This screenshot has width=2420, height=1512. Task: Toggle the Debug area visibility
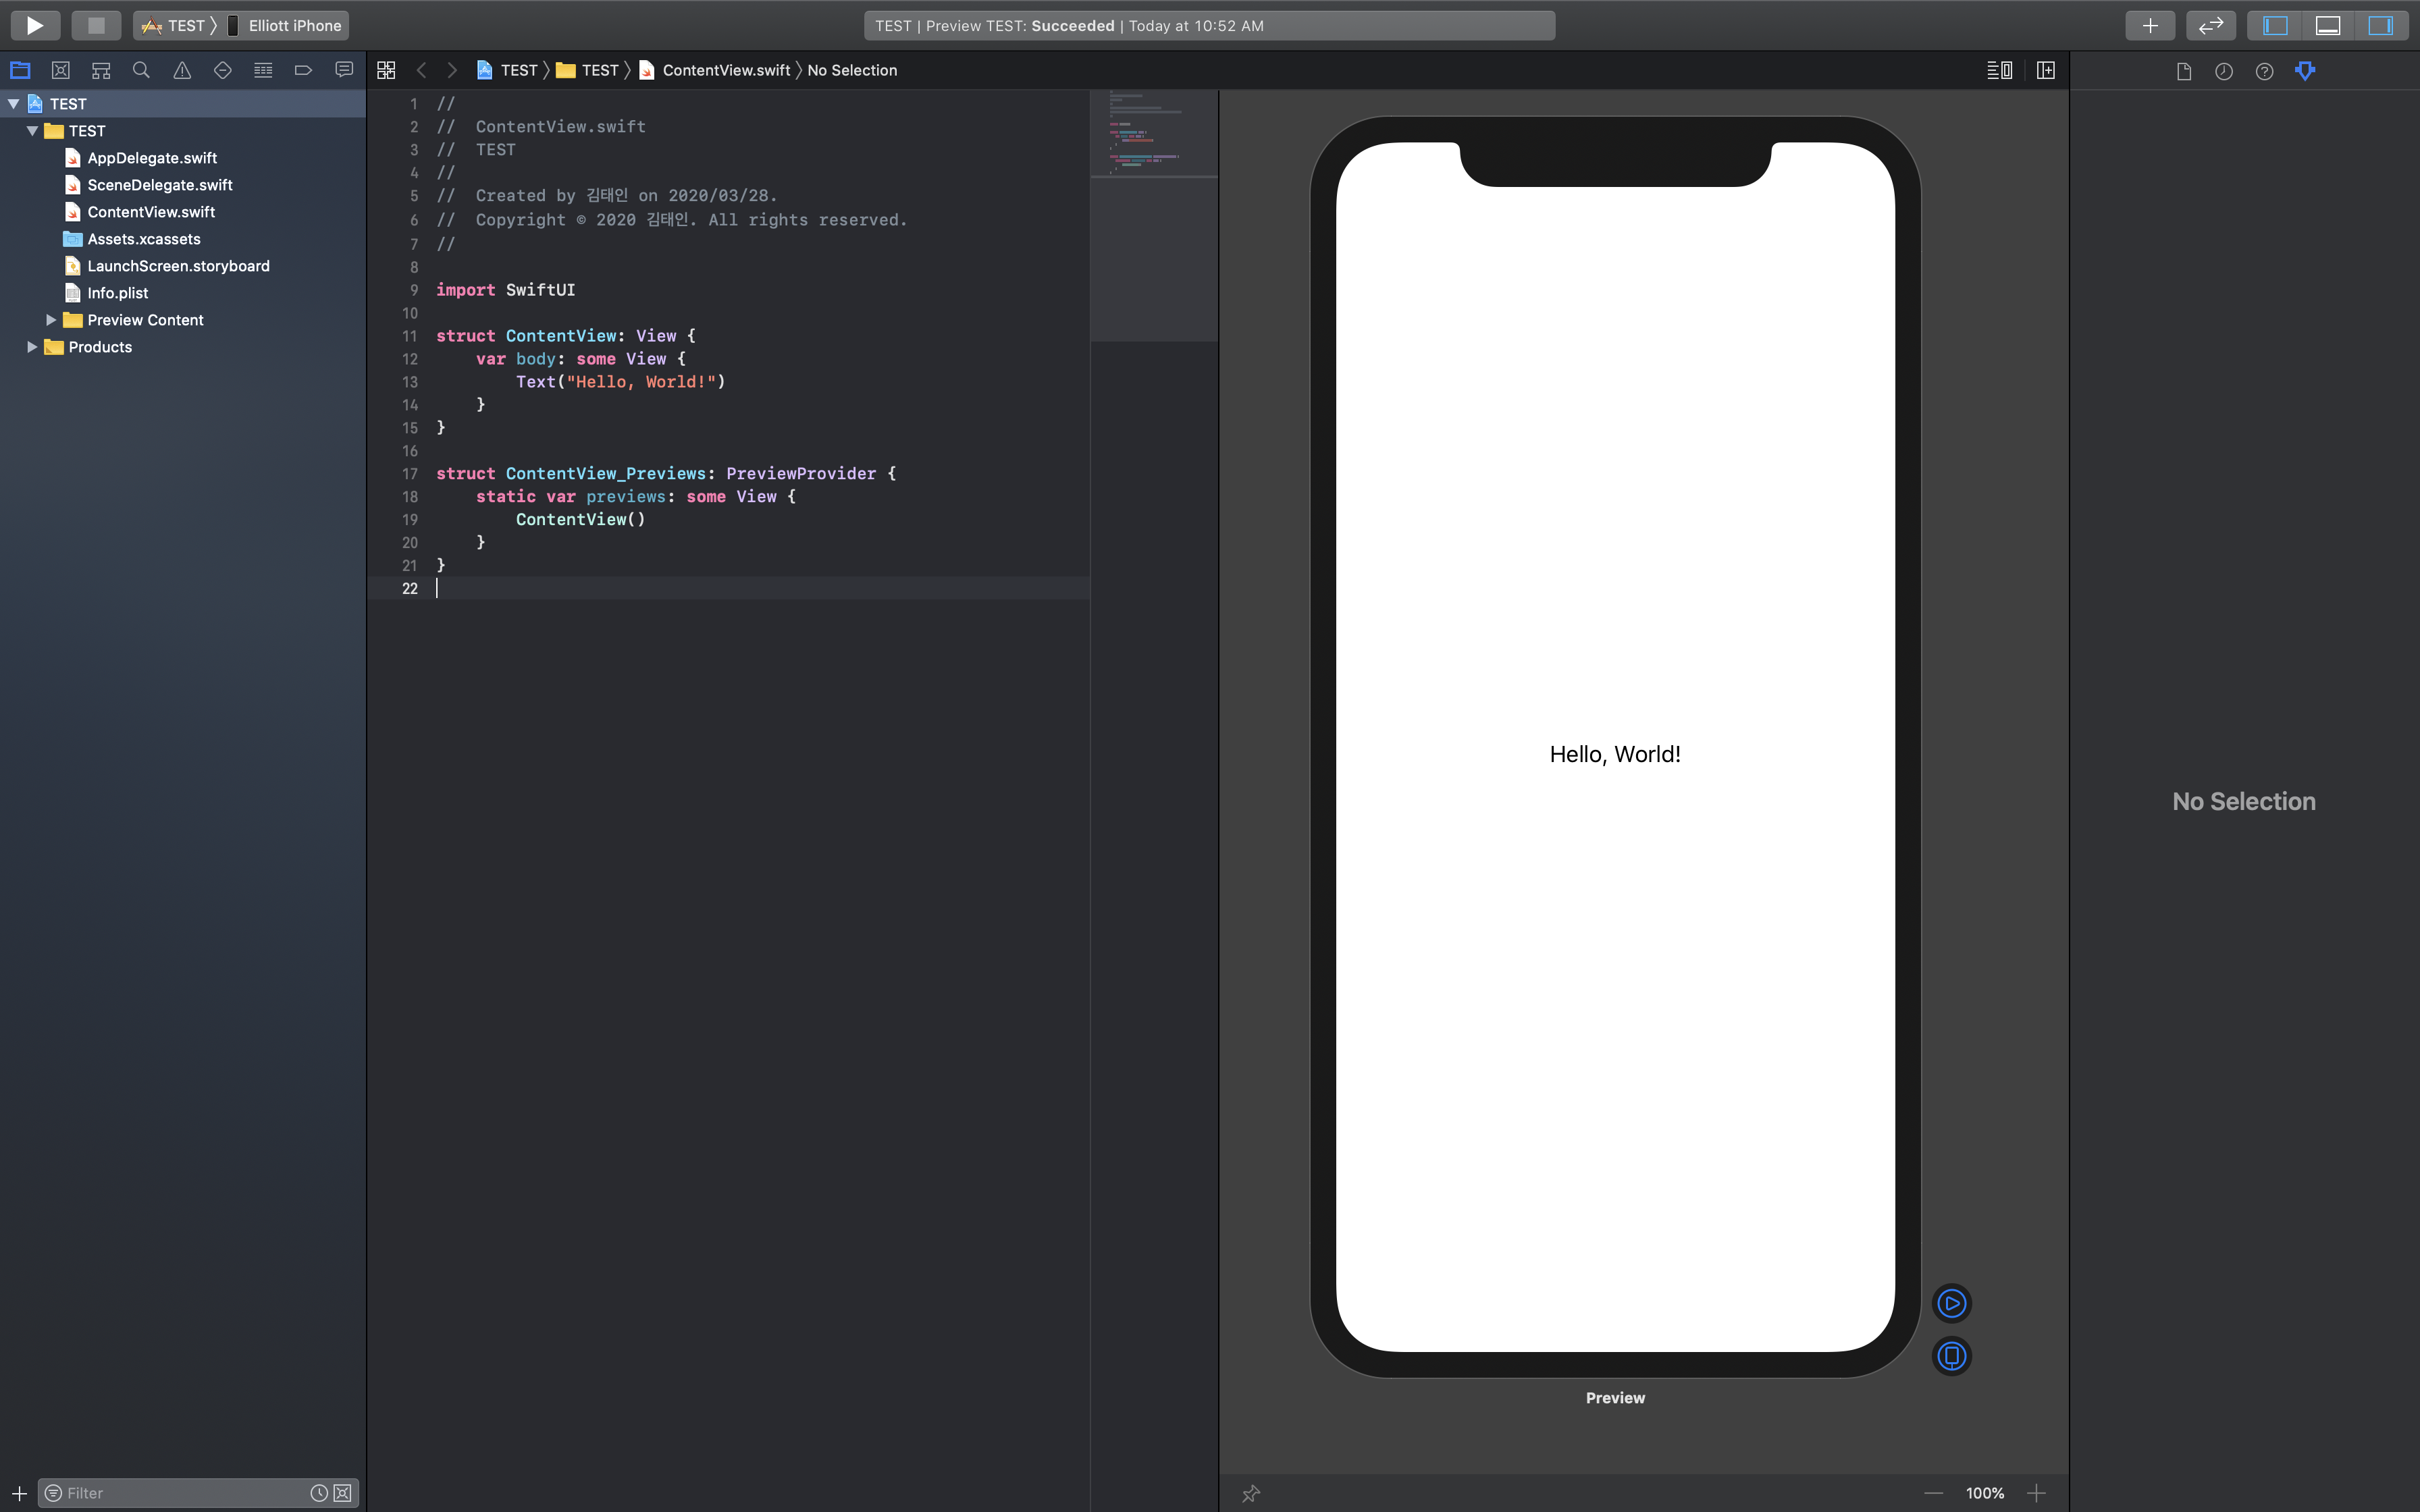(x=2328, y=25)
